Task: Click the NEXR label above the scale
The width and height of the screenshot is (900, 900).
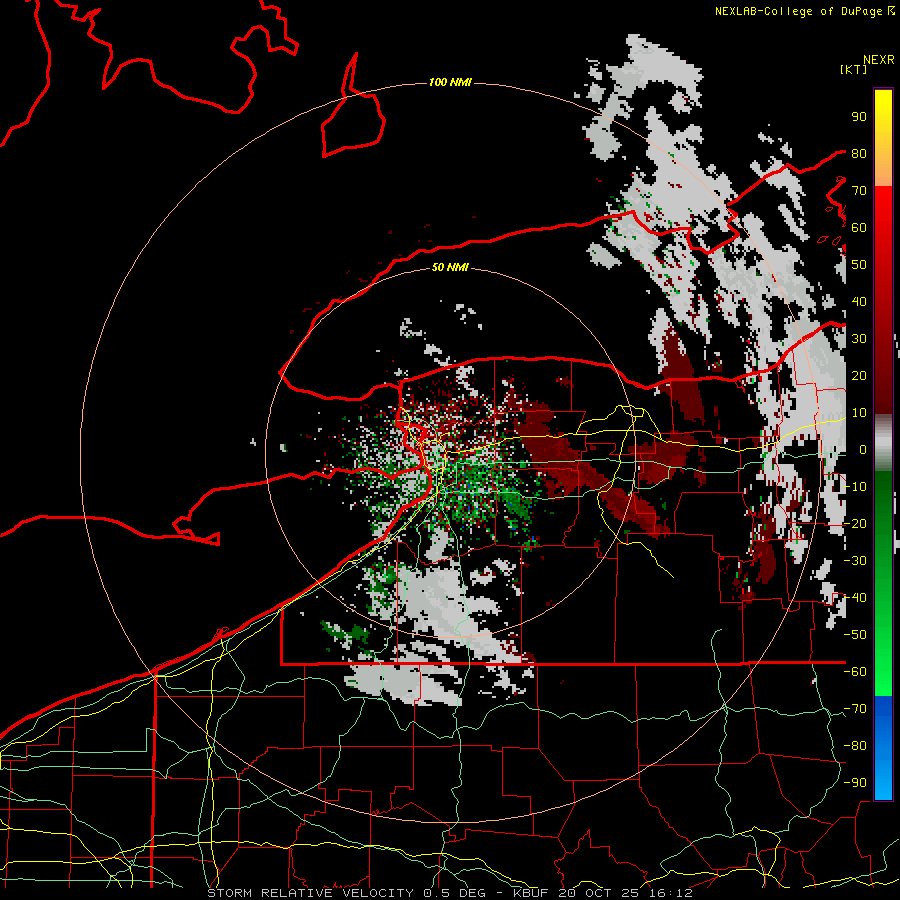Action: [879, 60]
